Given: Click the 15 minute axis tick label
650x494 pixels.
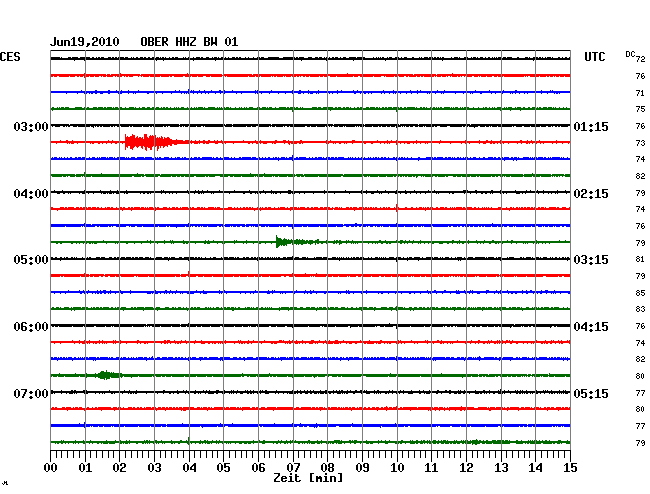Looking at the screenshot, I should coord(570,468).
